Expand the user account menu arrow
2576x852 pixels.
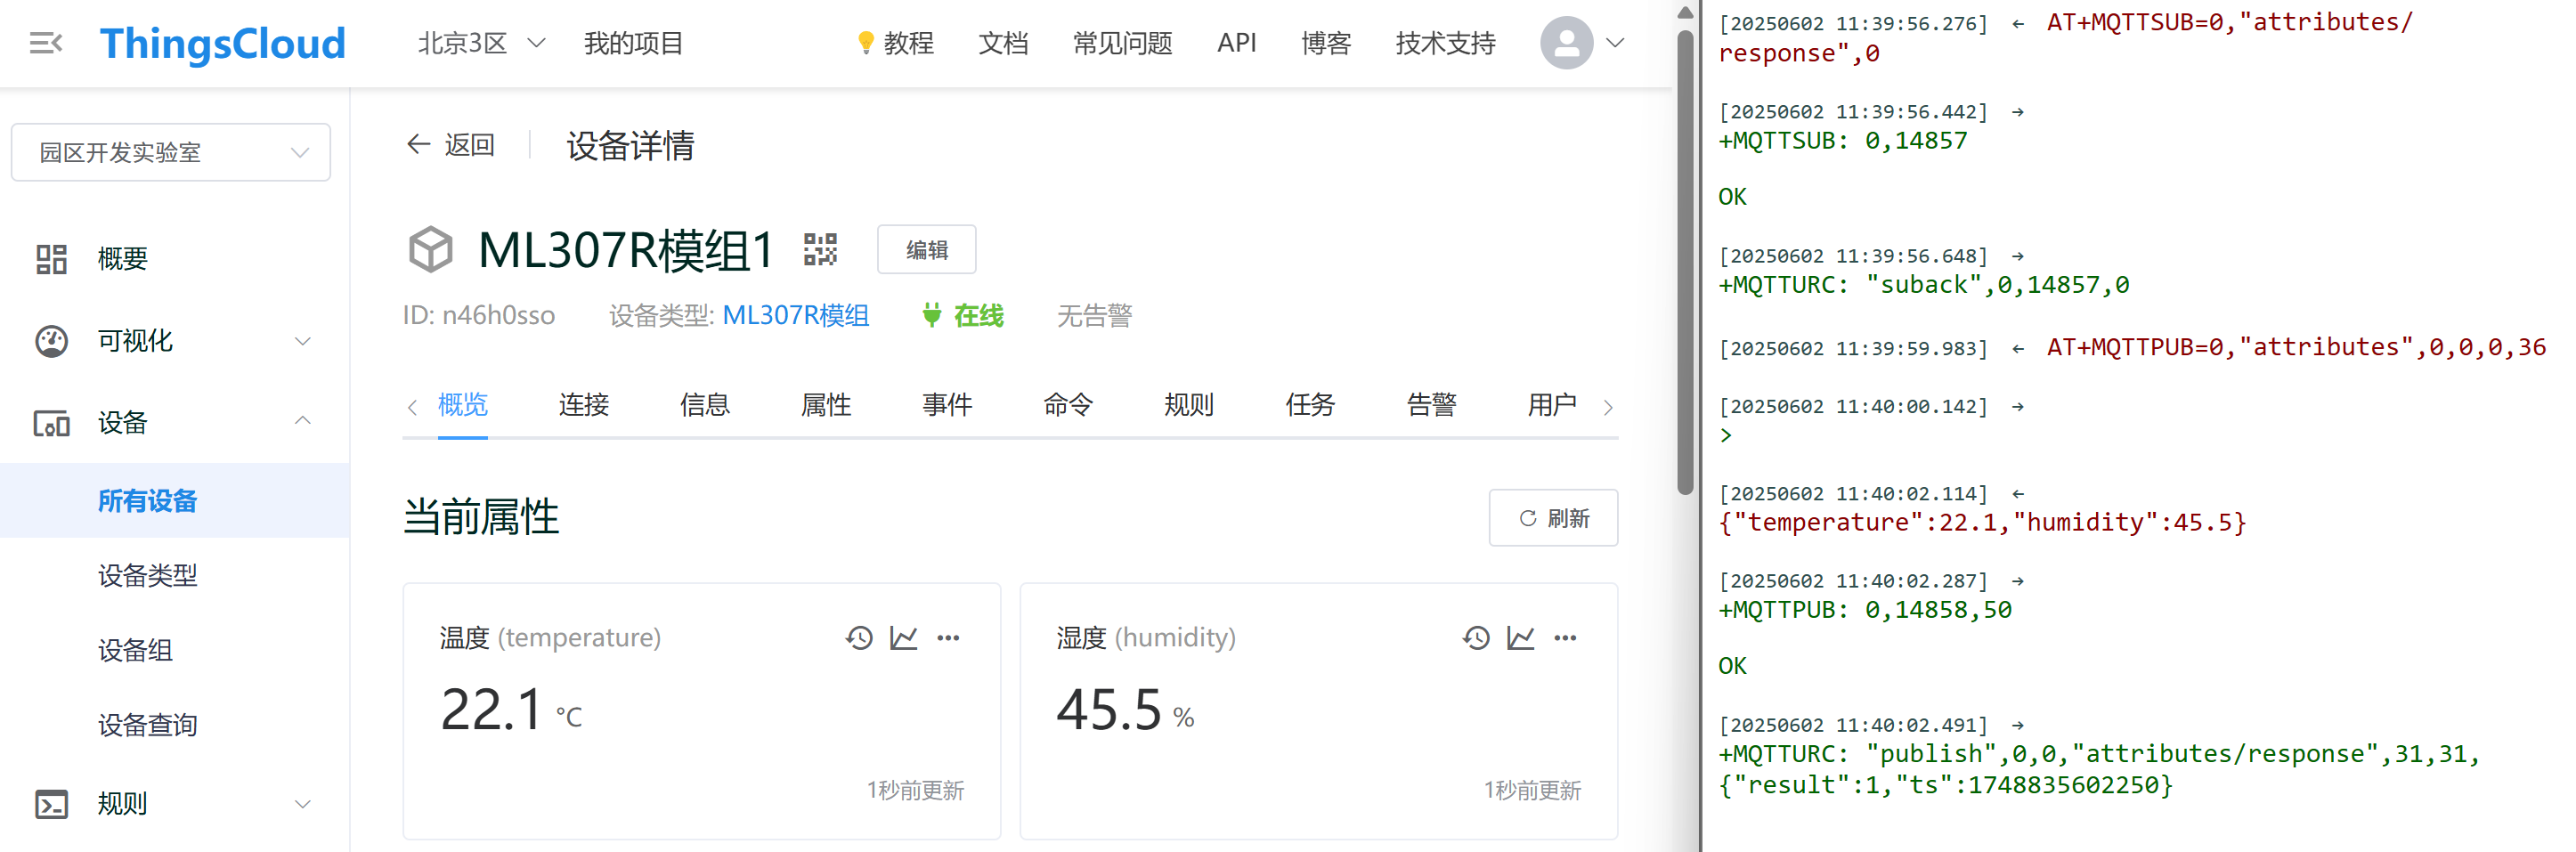(1615, 43)
